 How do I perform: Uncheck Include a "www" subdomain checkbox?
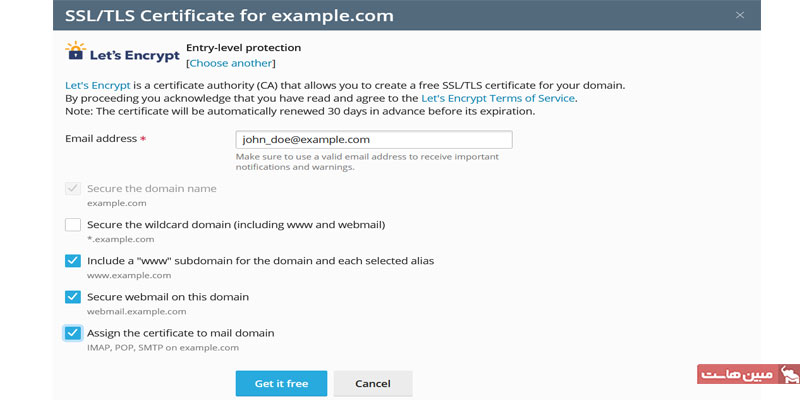point(73,261)
